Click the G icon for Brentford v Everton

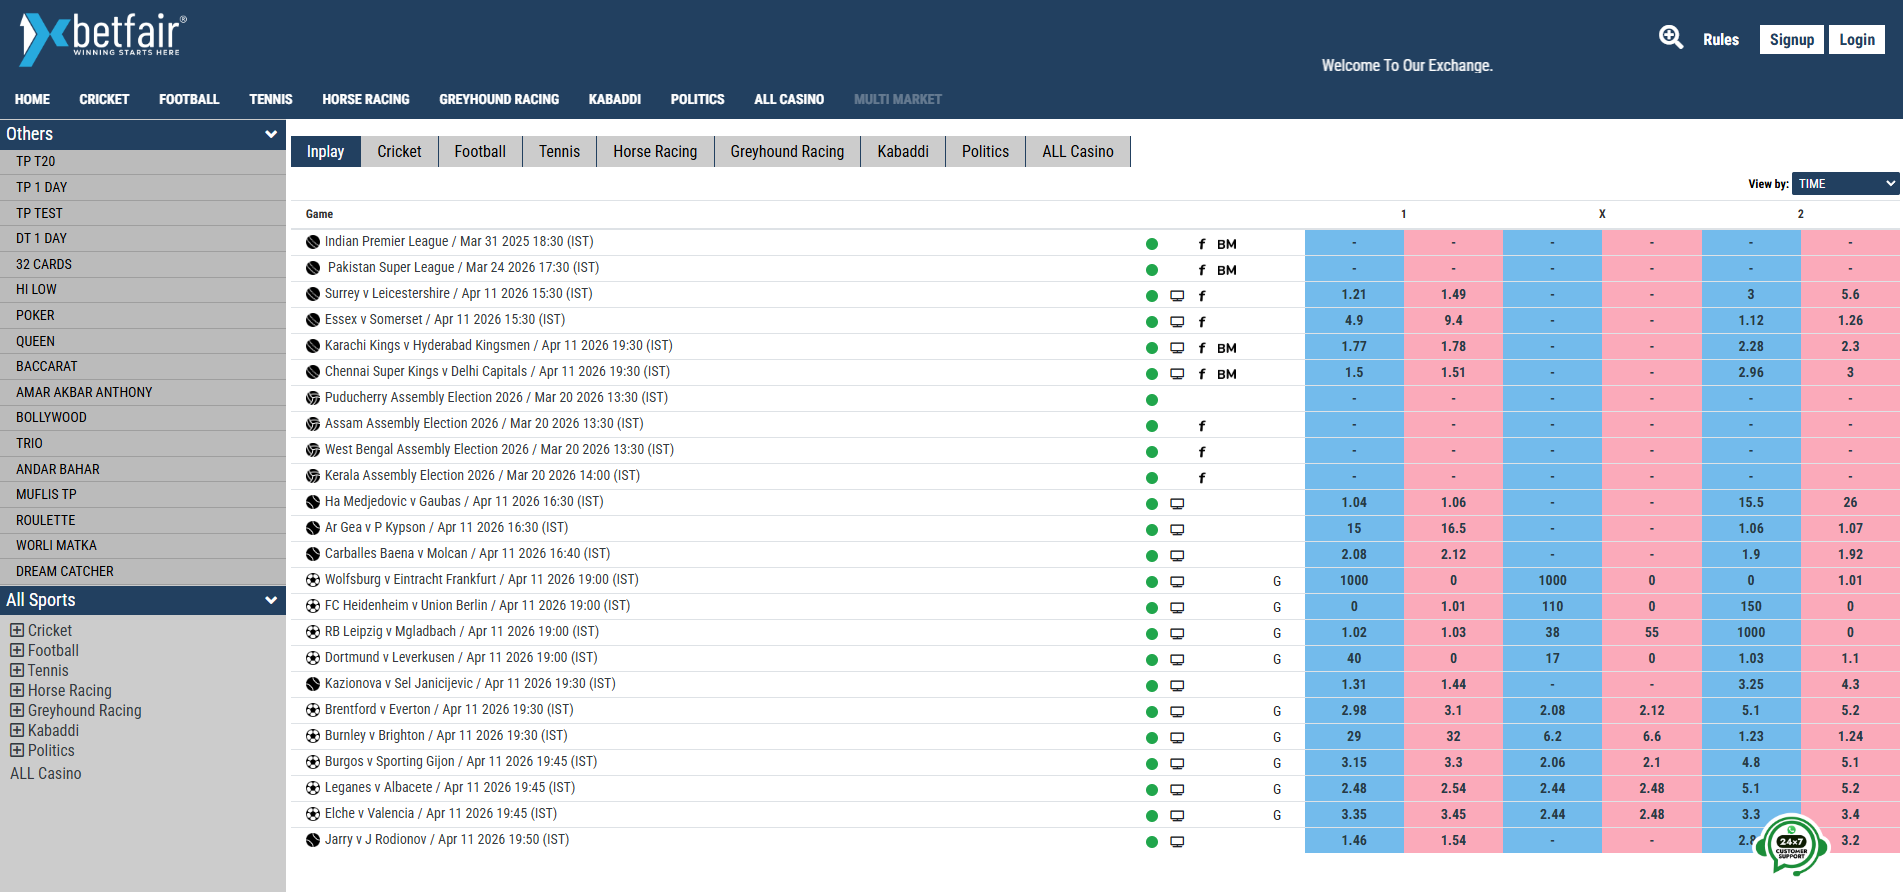click(x=1277, y=711)
